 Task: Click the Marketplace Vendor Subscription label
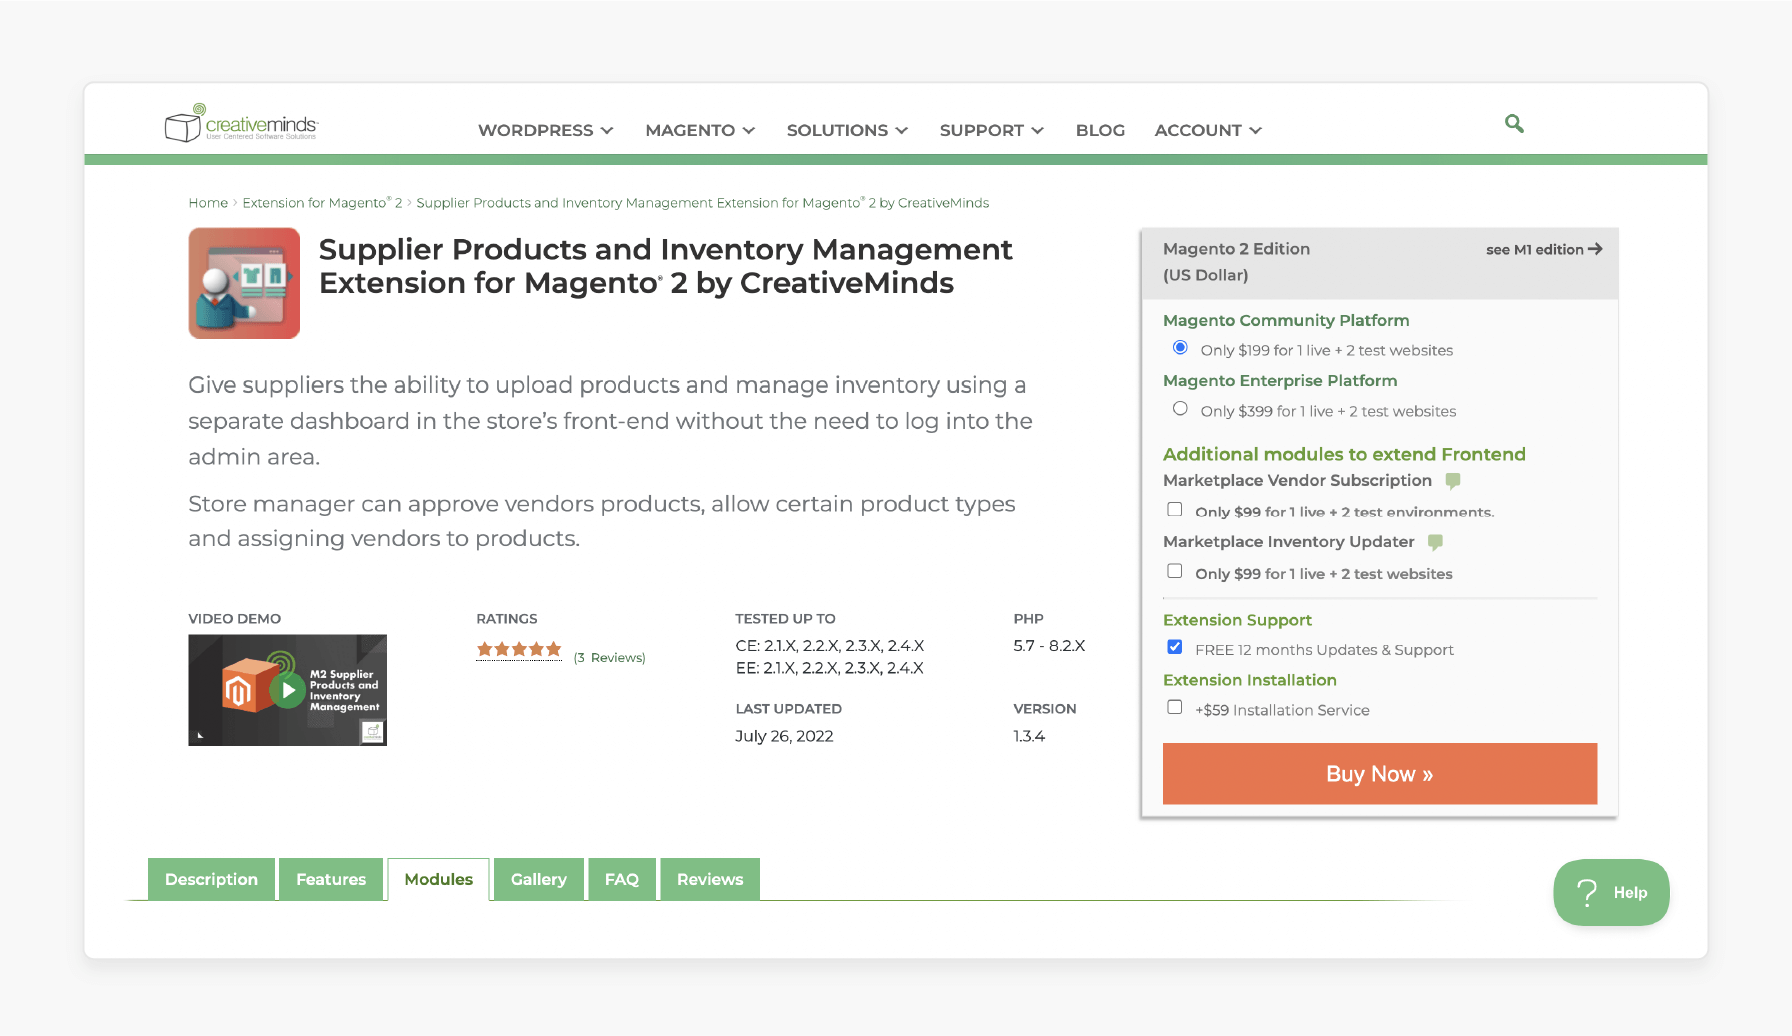click(x=1297, y=481)
